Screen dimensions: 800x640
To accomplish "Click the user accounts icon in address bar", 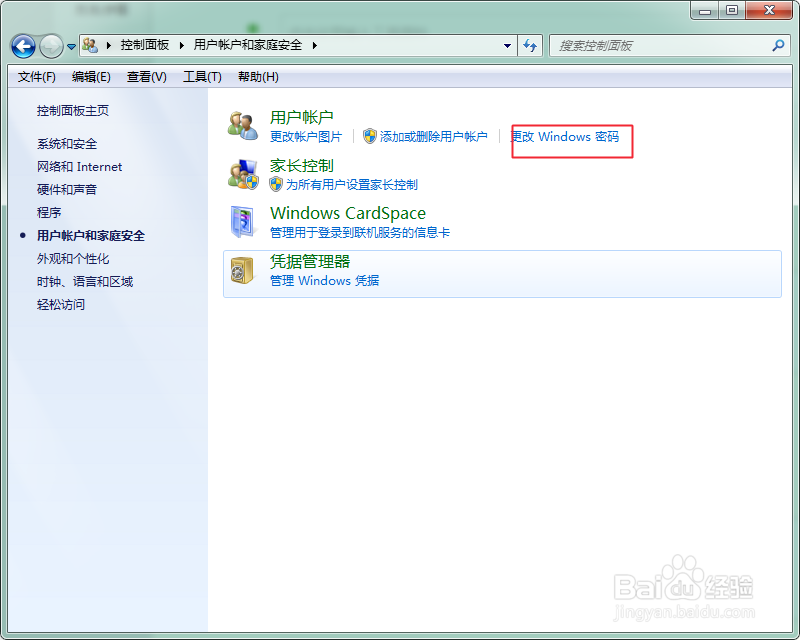I will pyautogui.click(x=90, y=45).
